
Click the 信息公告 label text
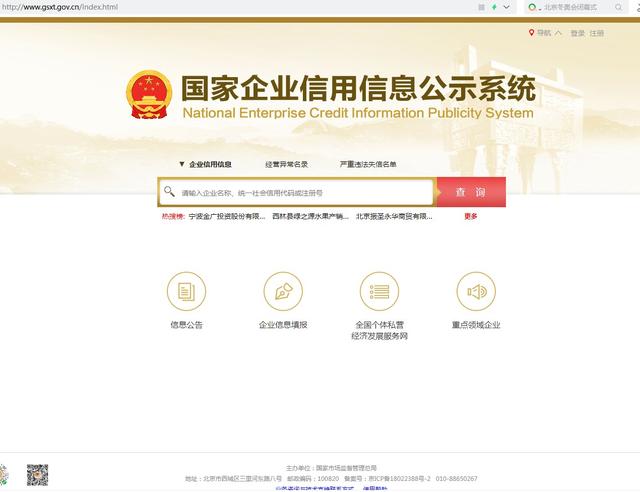[x=187, y=325]
